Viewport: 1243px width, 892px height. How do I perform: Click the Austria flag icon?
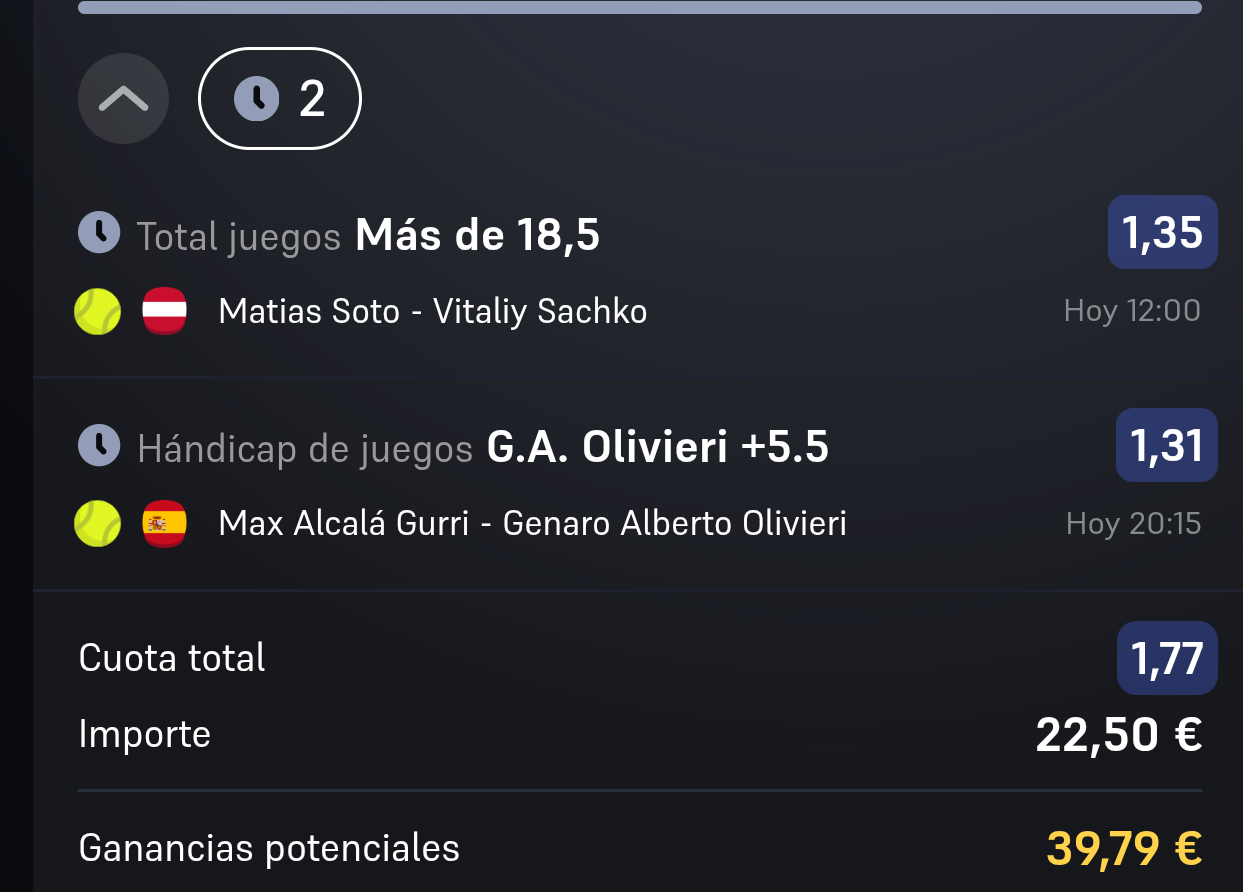coord(165,311)
